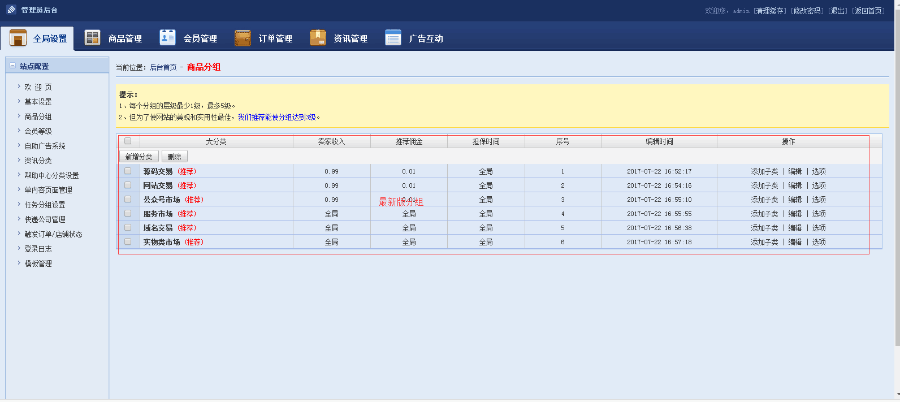The image size is (900, 402).
Task: Toggle the select-all checkbox in table header
Action: click(x=127, y=142)
